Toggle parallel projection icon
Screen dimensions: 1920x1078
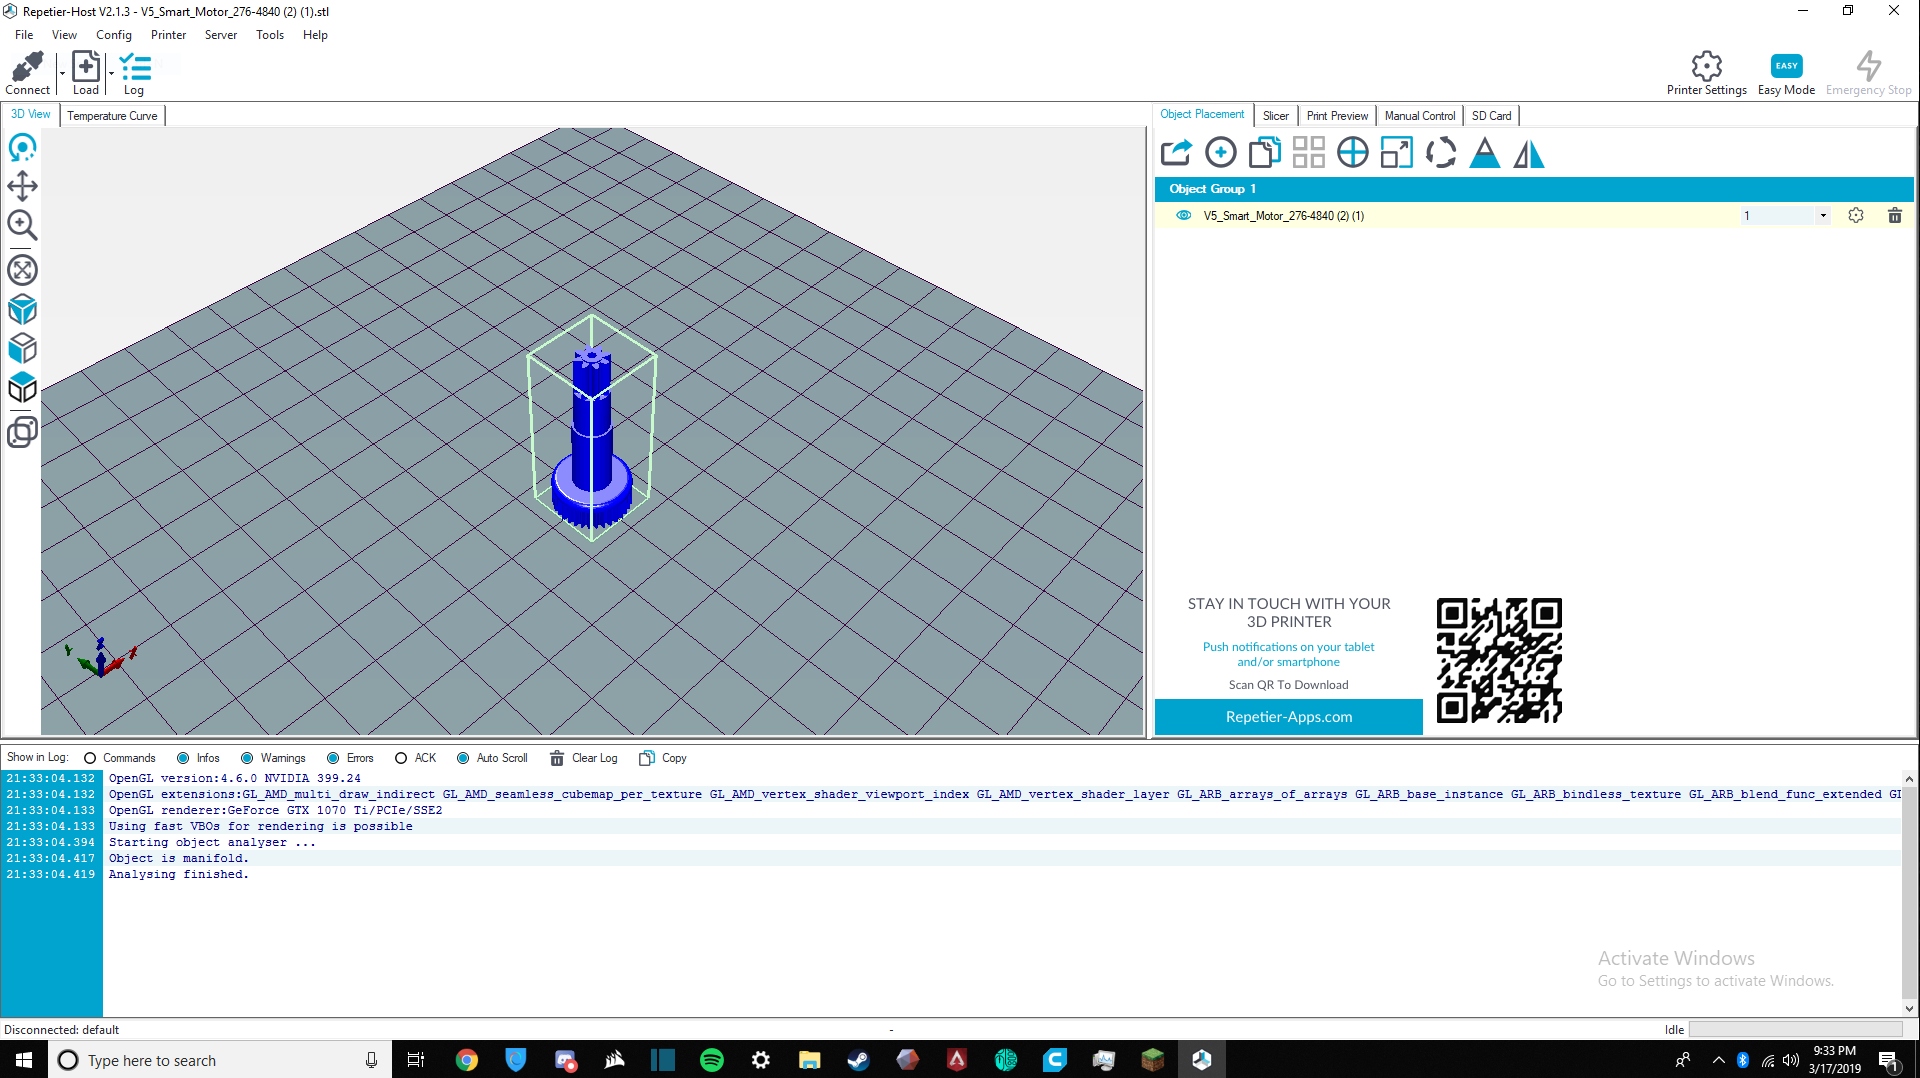(22, 432)
